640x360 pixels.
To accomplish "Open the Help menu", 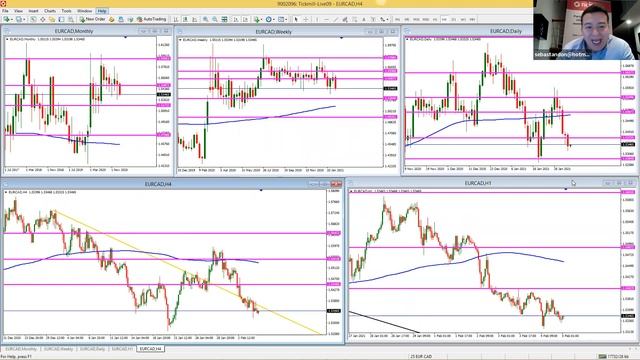I will tap(102, 11).
